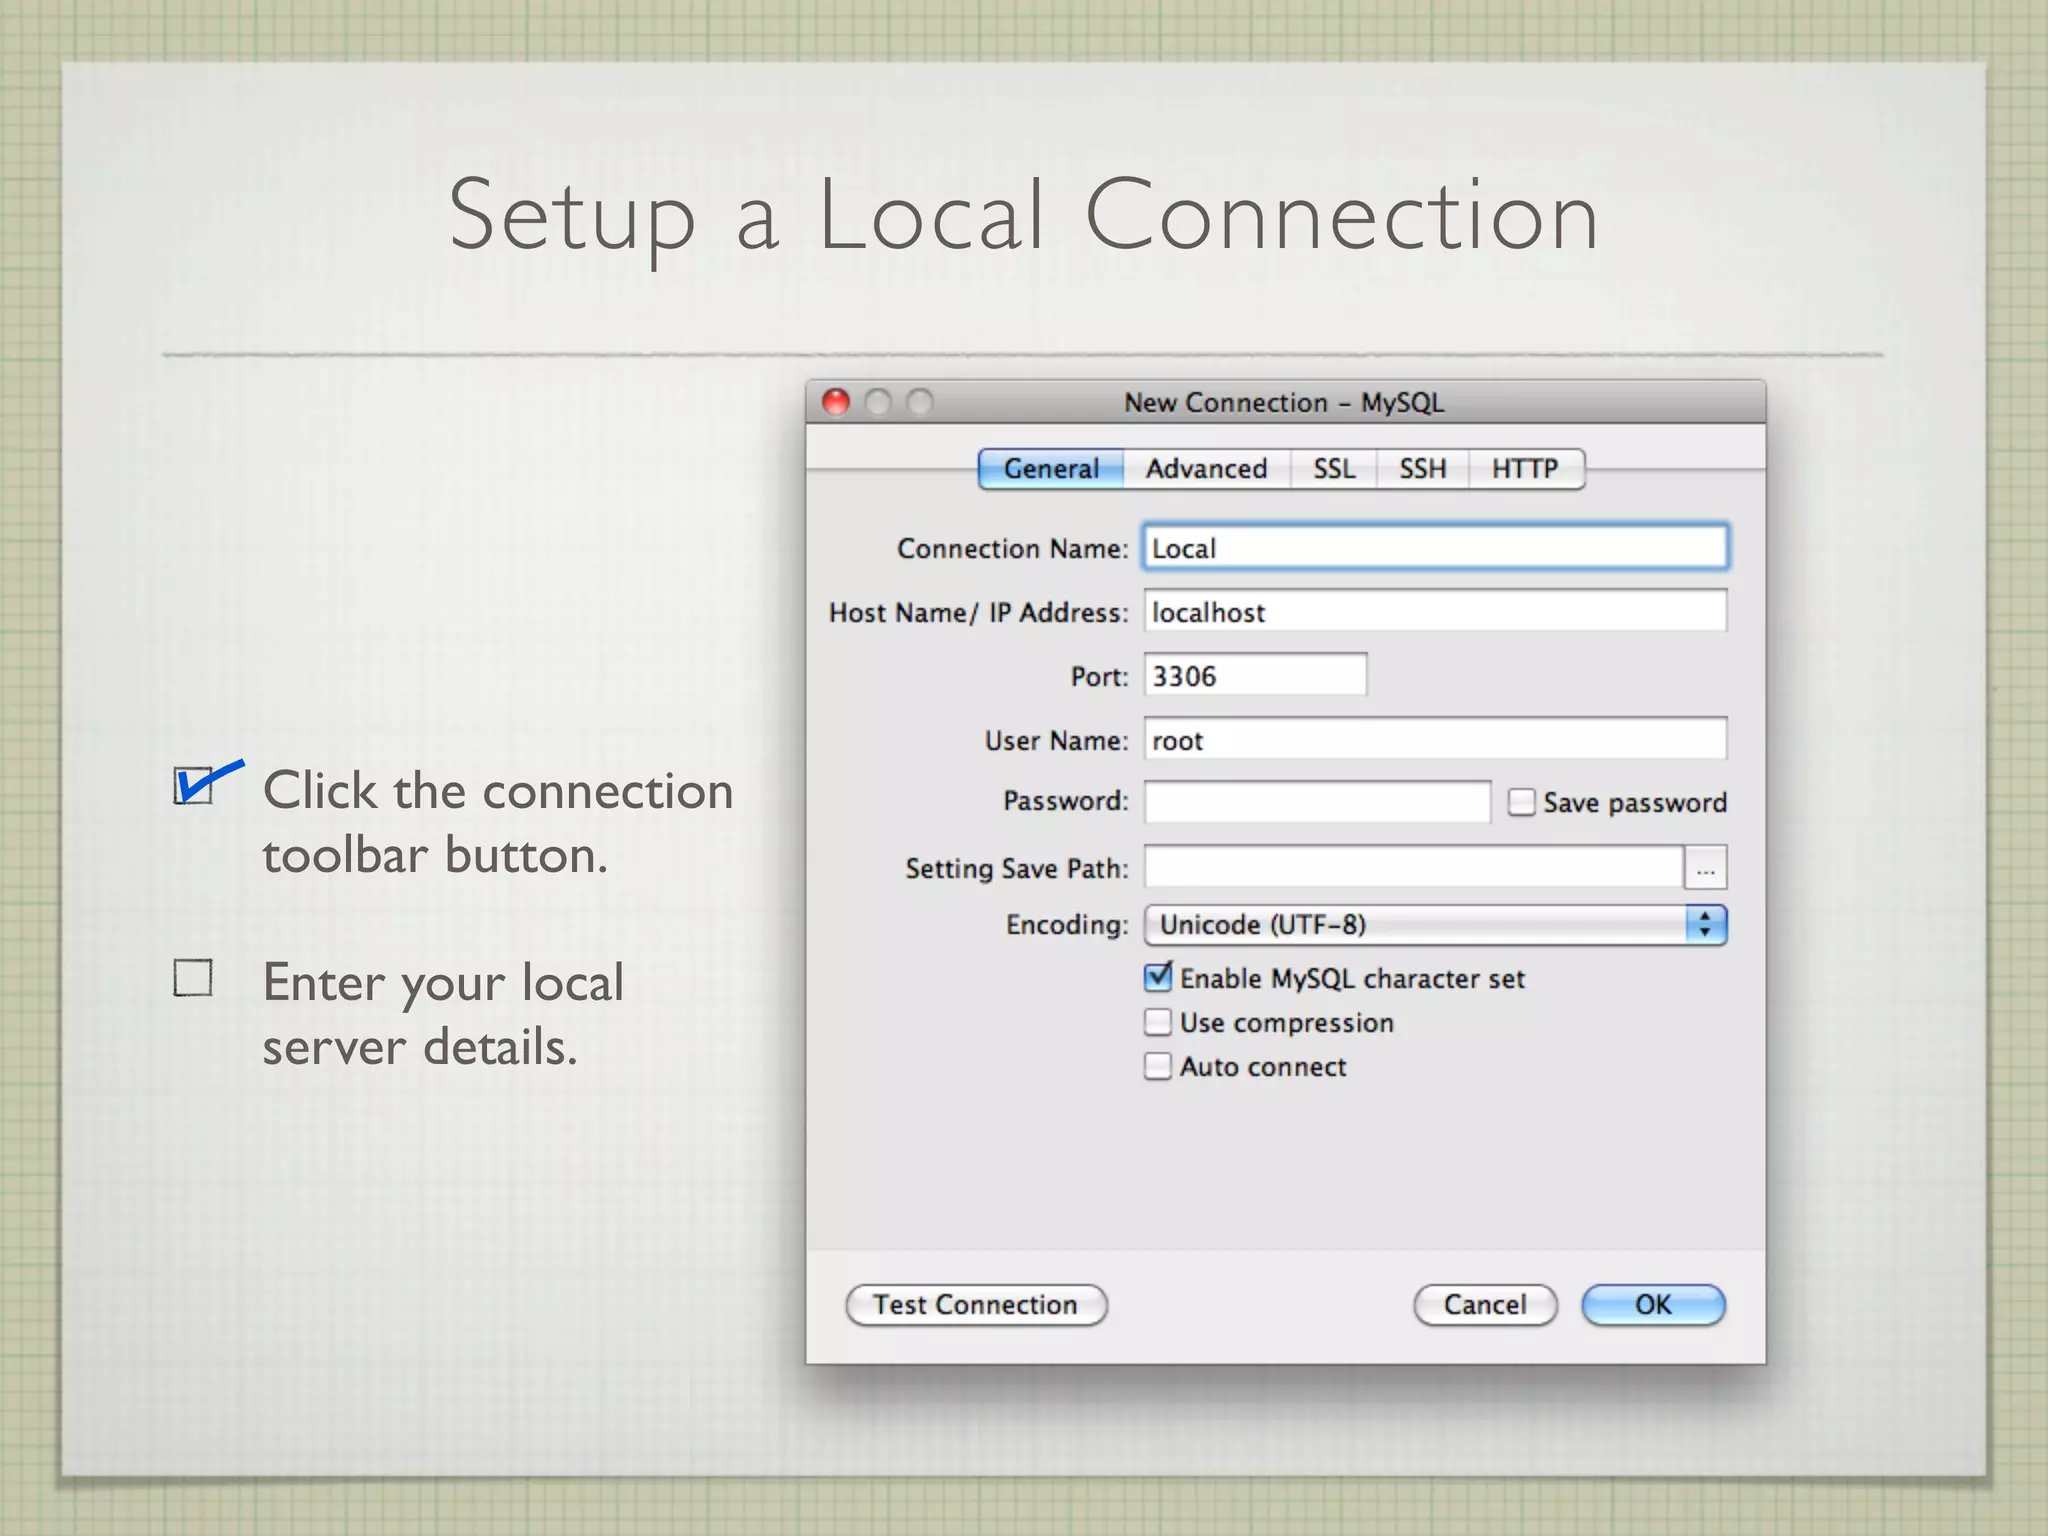Click the slide's 'Click the connection toolbar button' checkbox
The height and width of the screenshot is (1536, 2048).
tap(193, 785)
